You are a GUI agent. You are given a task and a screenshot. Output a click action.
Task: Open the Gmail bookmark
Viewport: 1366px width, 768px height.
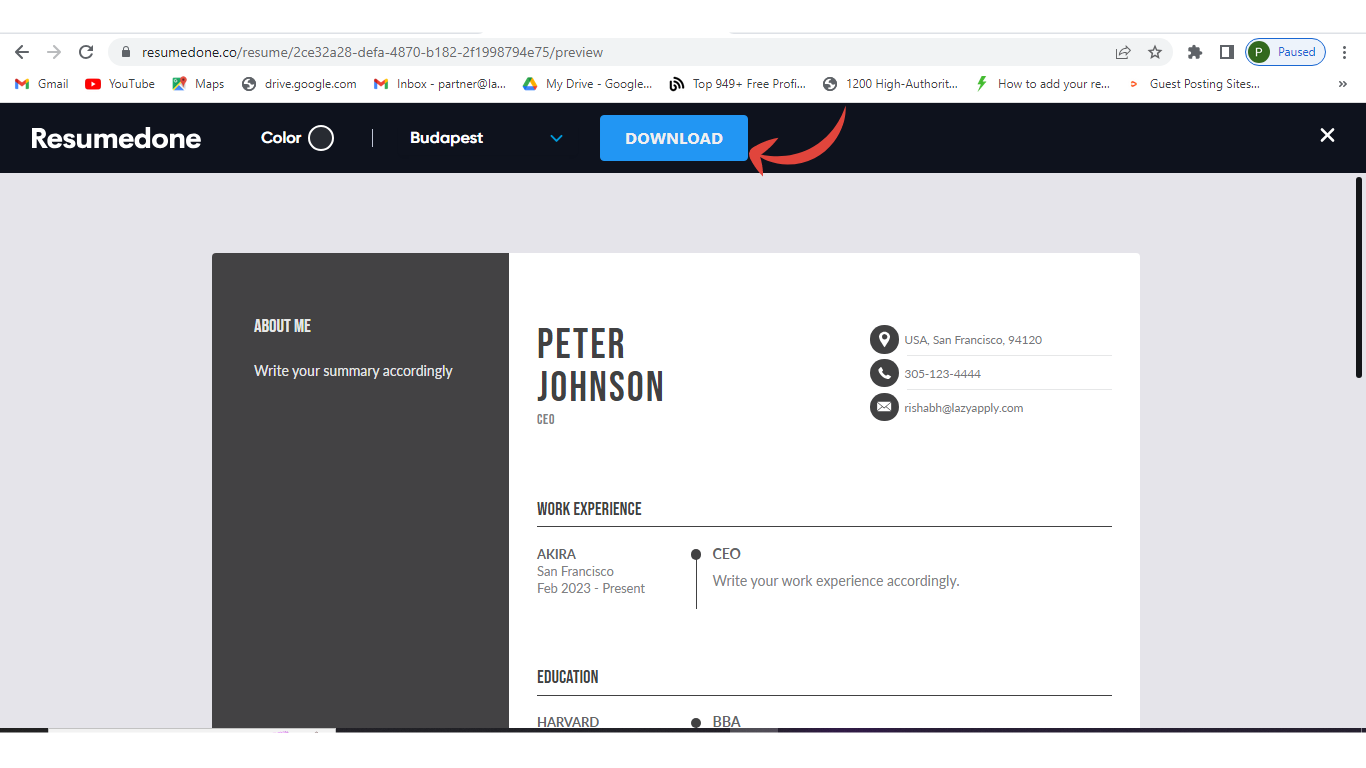click(x=42, y=84)
